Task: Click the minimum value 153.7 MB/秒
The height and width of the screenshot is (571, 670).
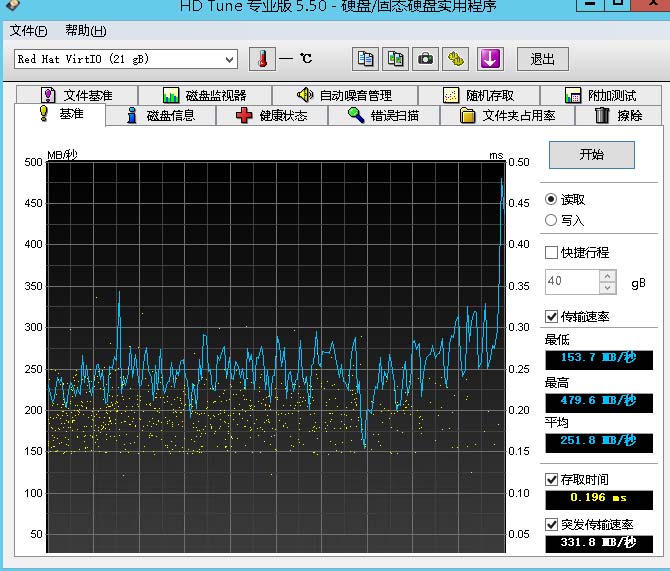Action: coord(599,360)
